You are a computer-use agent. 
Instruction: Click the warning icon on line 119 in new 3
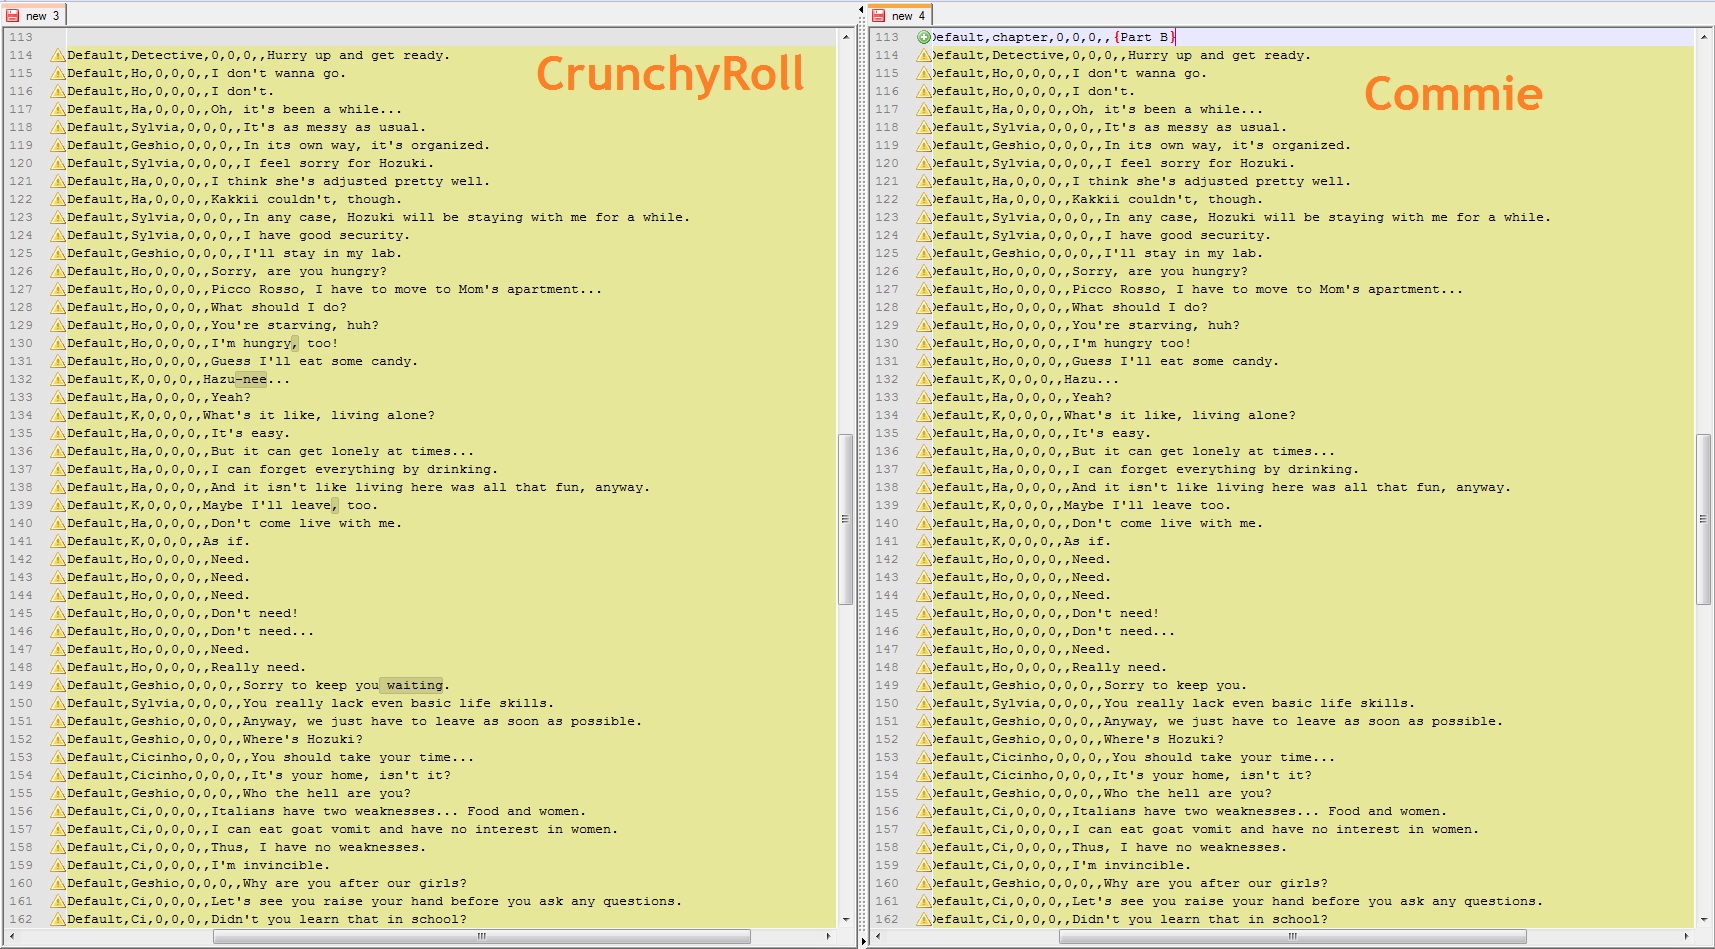[58, 145]
